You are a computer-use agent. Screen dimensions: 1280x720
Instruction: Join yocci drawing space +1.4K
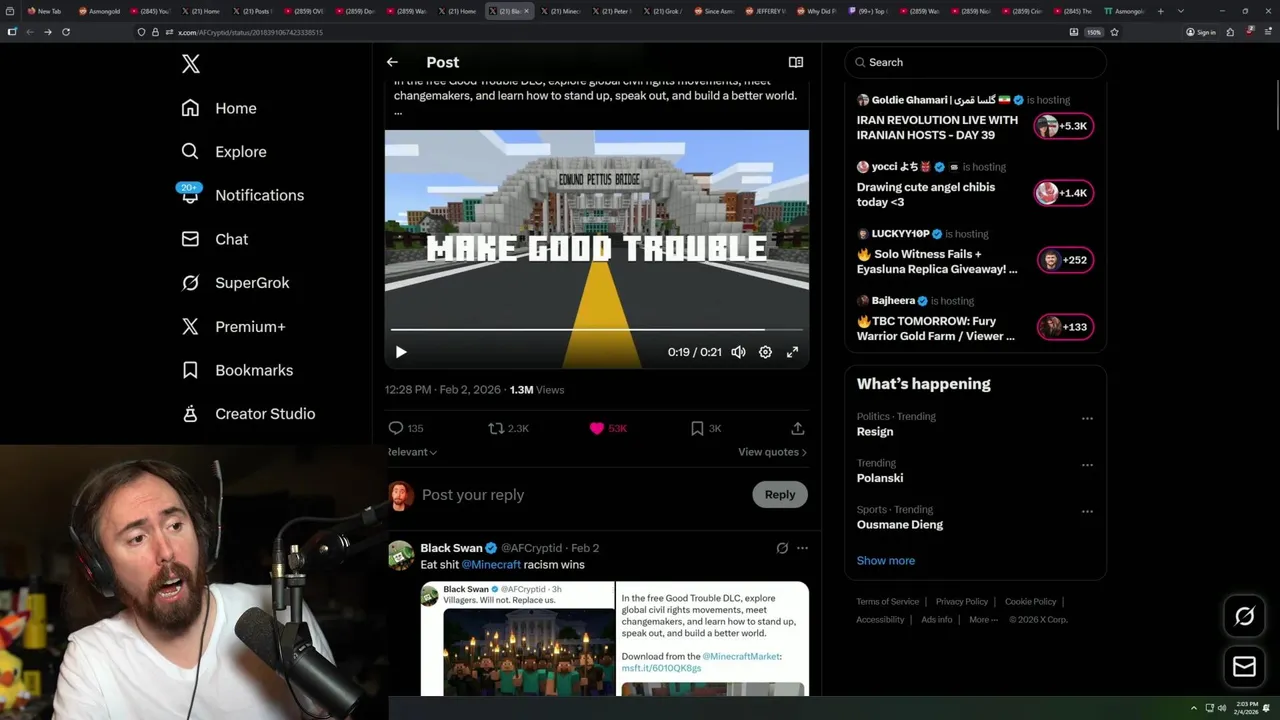click(1064, 193)
